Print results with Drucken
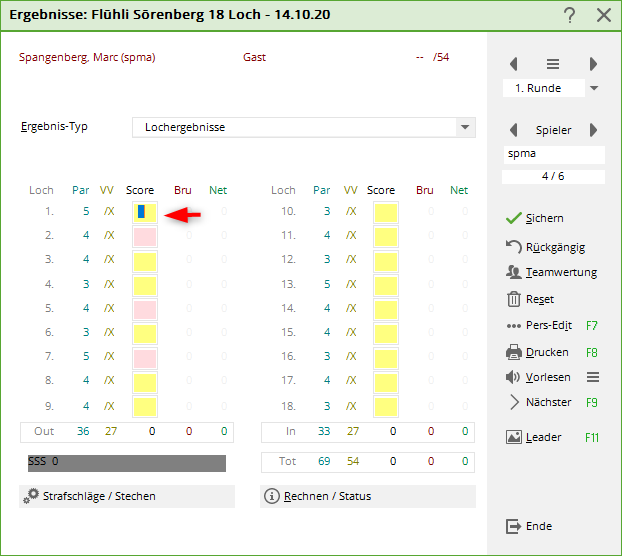The height and width of the screenshot is (556, 622). (x=539, y=352)
